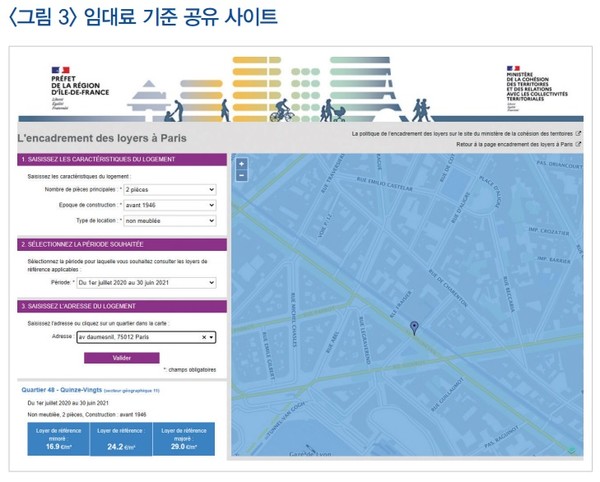Click external link icon beside Retour à la page
600x482 pixels.
[579, 144]
